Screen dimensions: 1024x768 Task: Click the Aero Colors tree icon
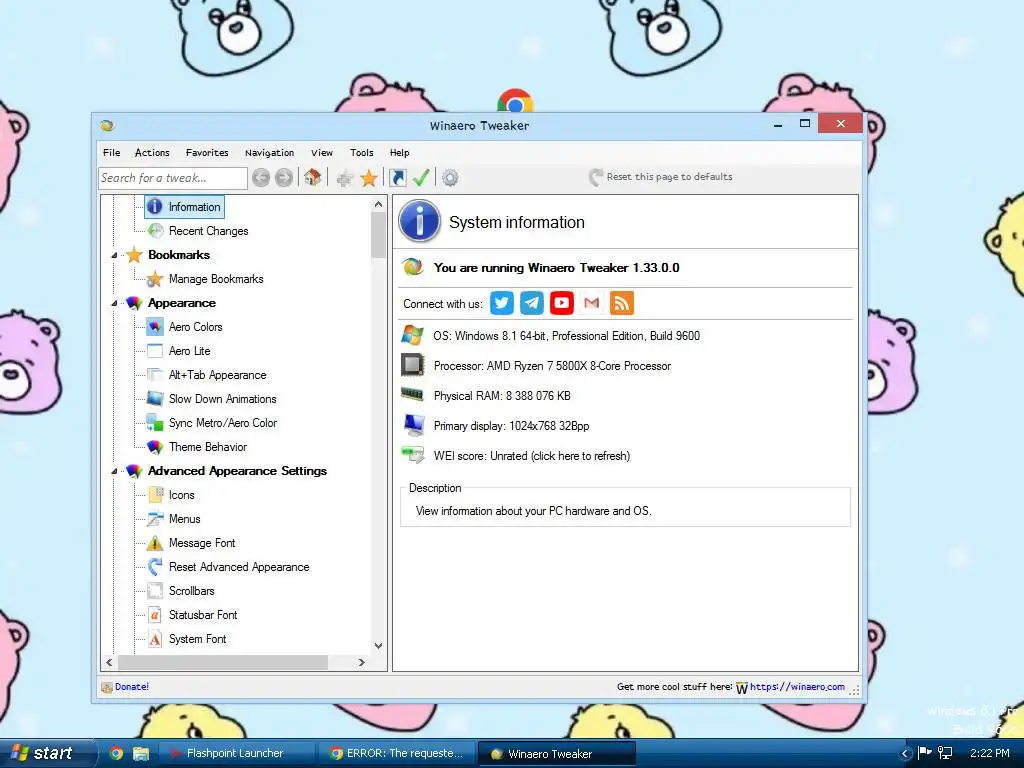pyautogui.click(x=155, y=327)
